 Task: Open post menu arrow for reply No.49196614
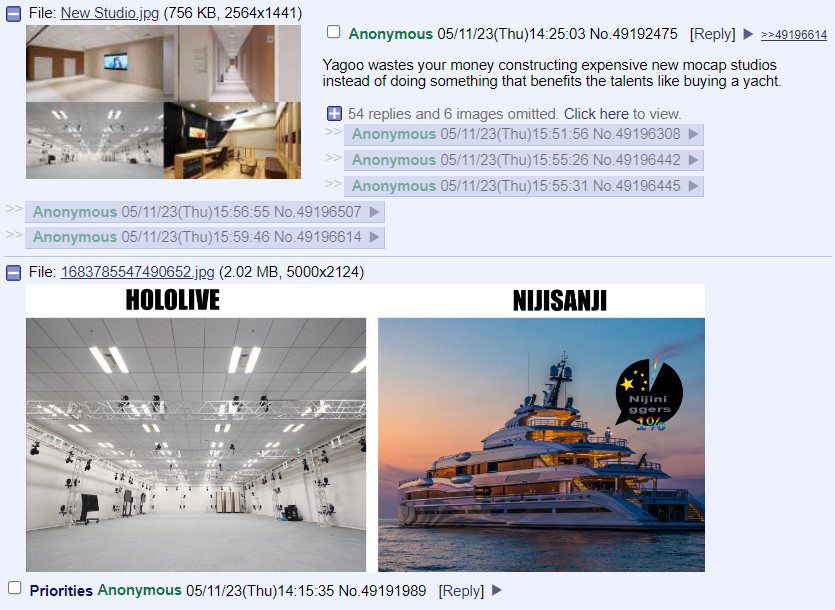374,237
